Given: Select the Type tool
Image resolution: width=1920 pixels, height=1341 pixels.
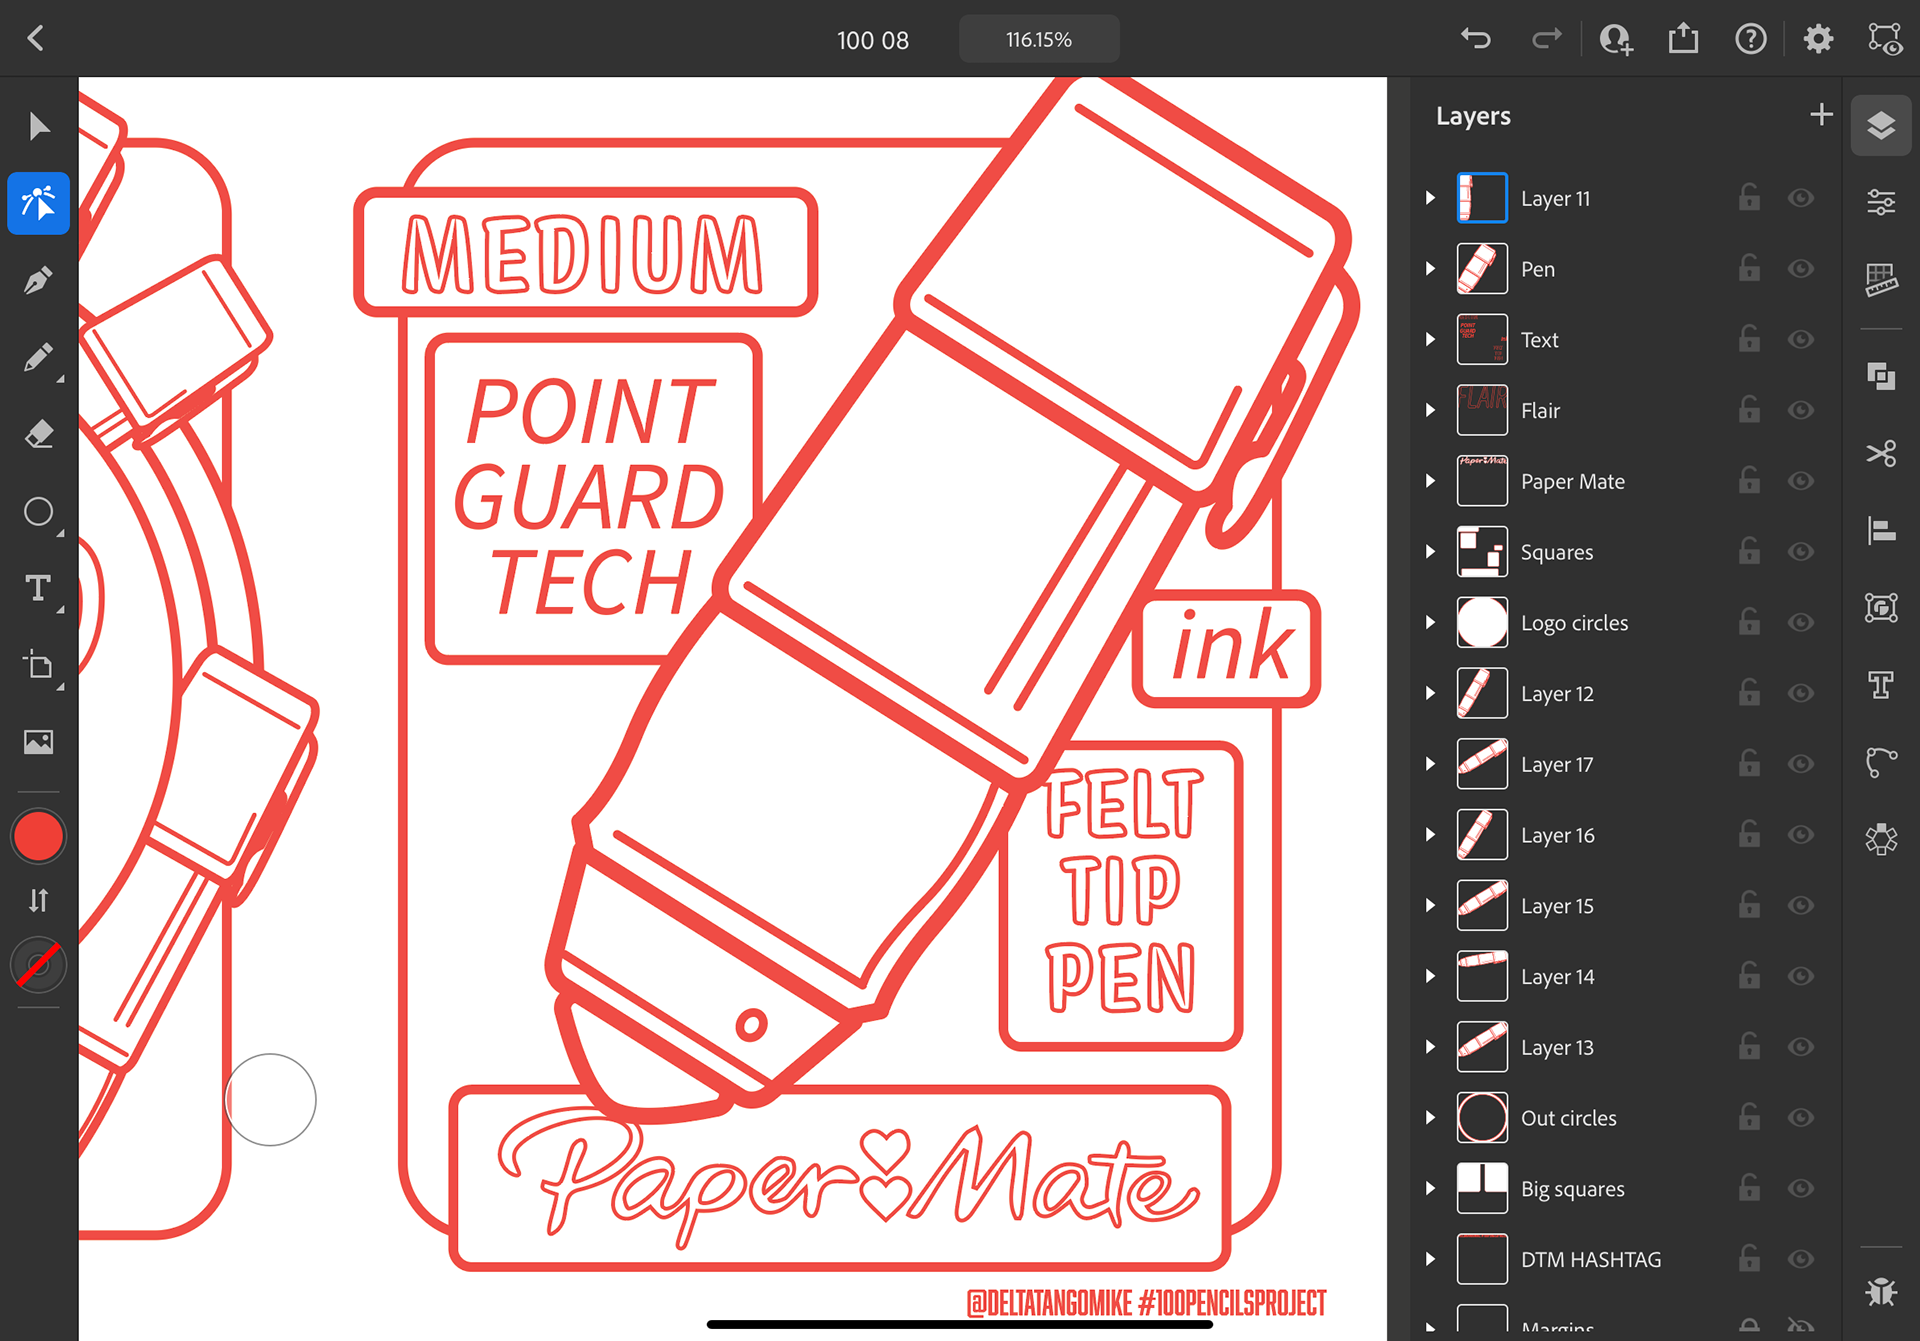Looking at the screenshot, I should tap(38, 588).
